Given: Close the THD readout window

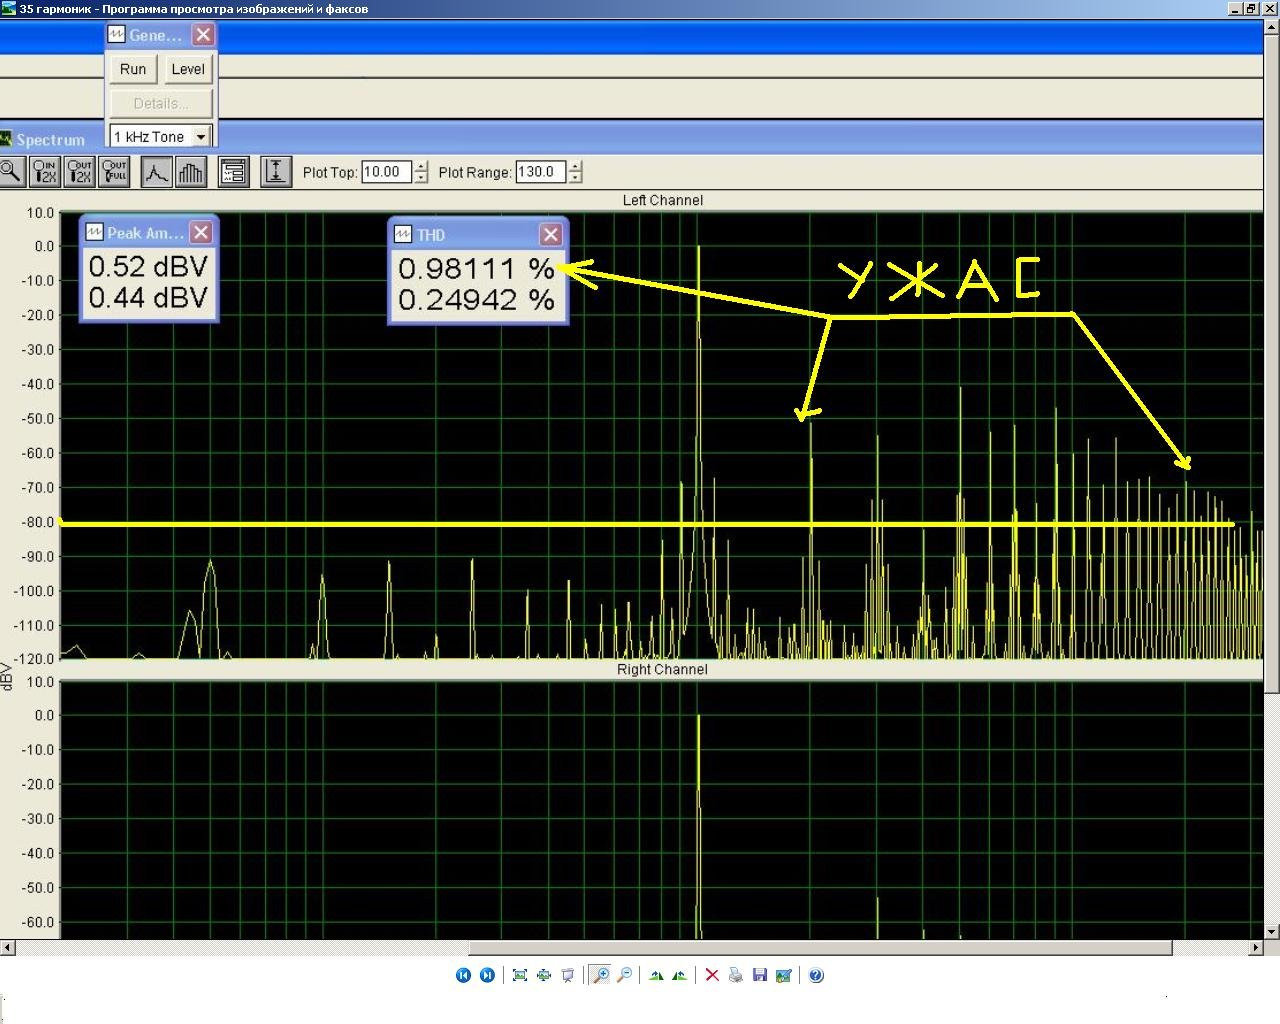Looking at the screenshot, I should [551, 234].
